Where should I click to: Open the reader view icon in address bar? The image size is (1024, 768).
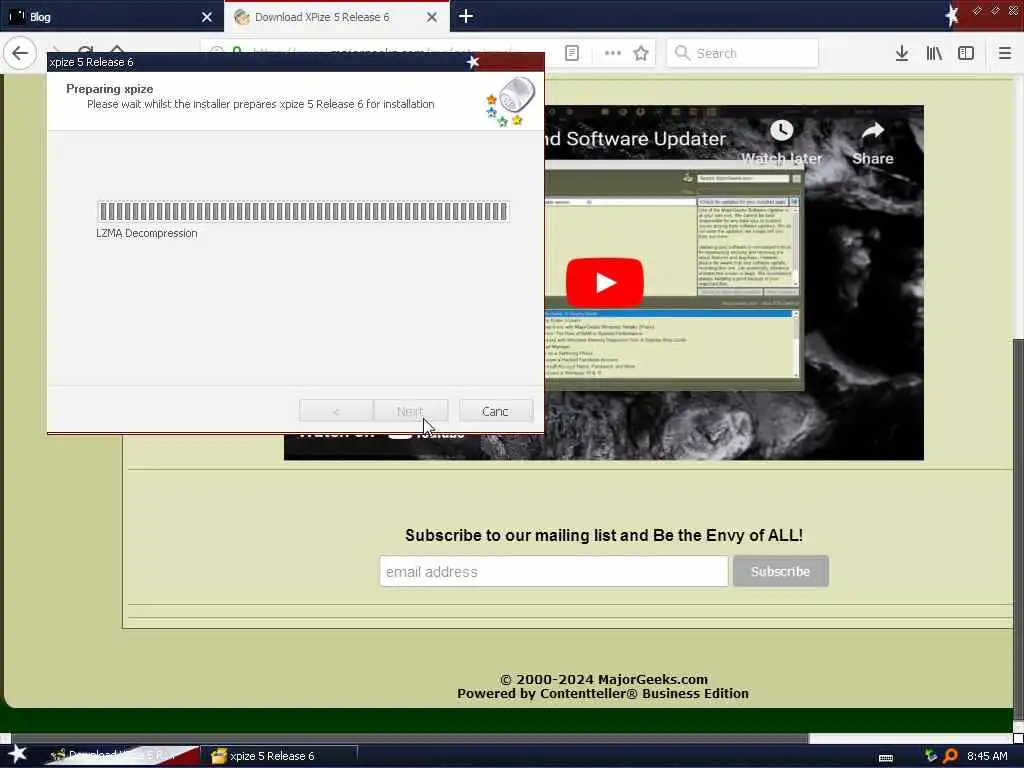(571, 53)
